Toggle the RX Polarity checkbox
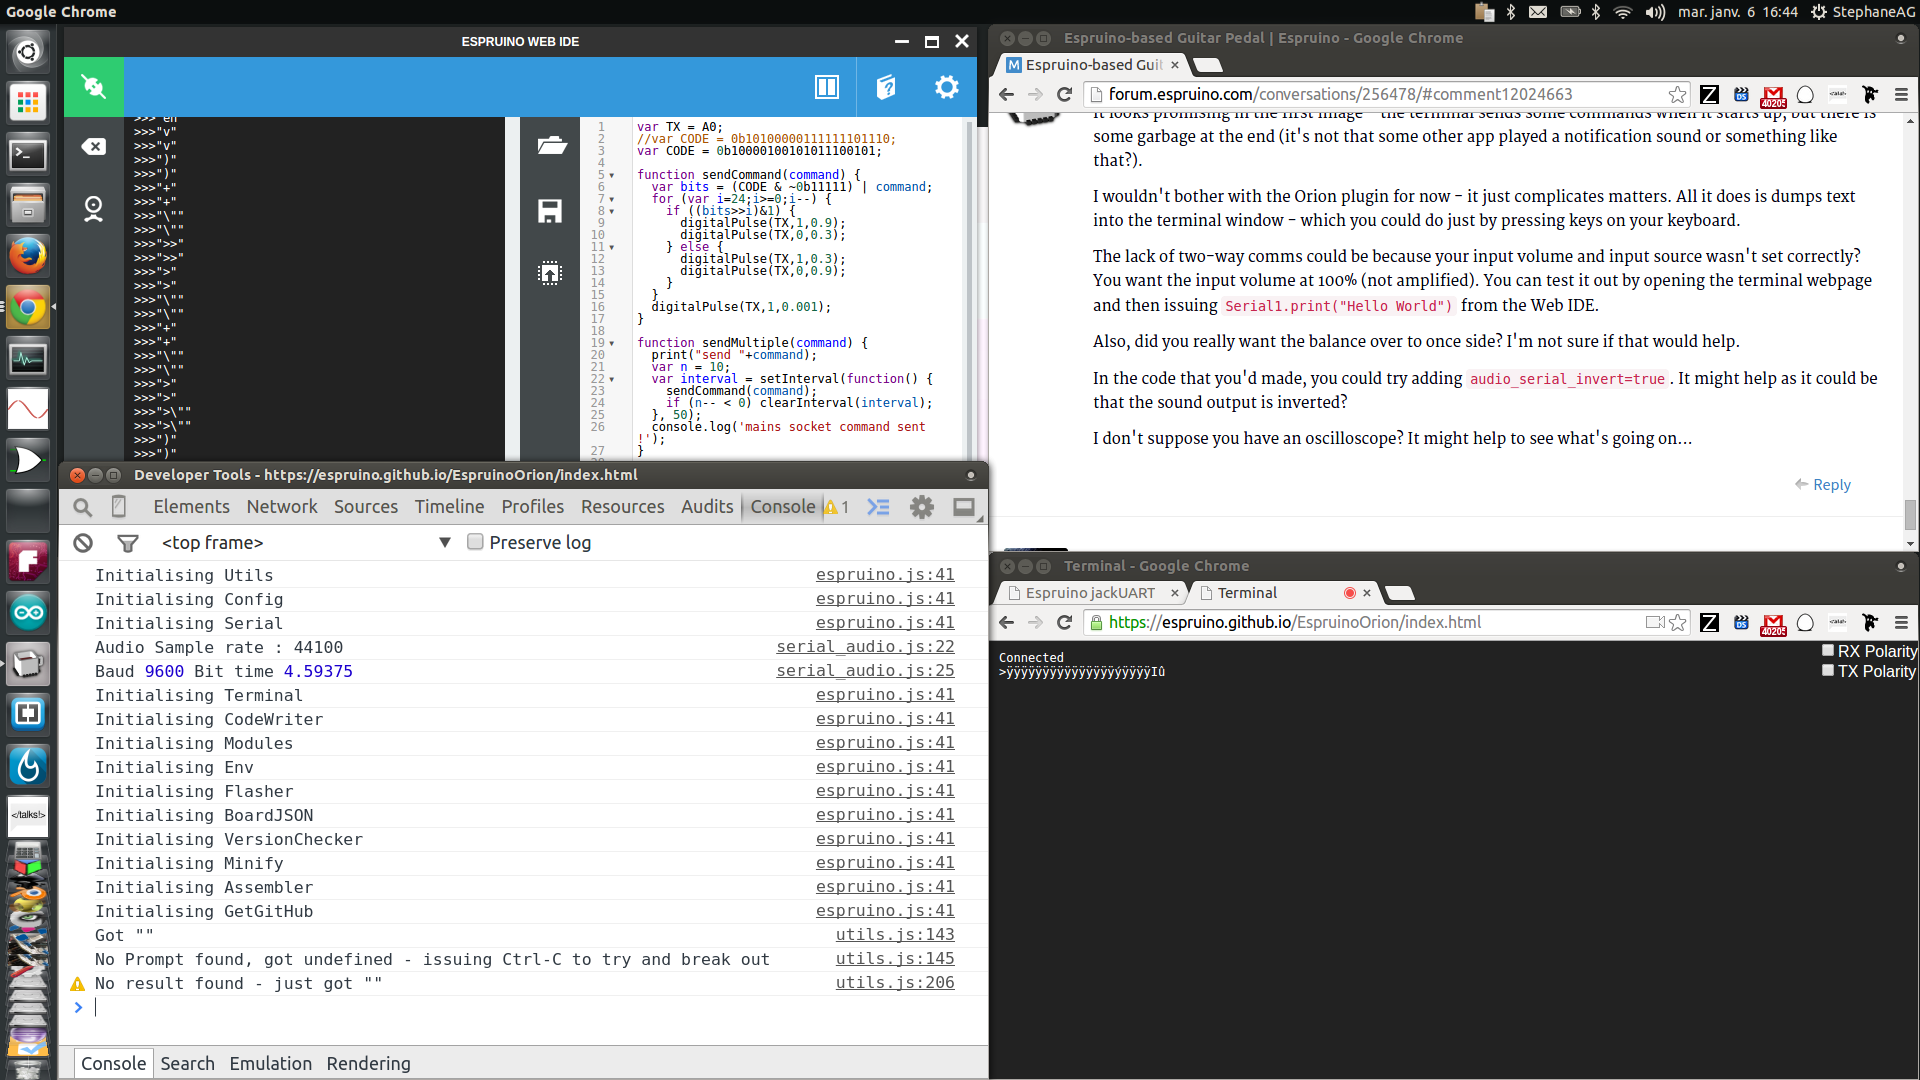 pyautogui.click(x=1828, y=650)
